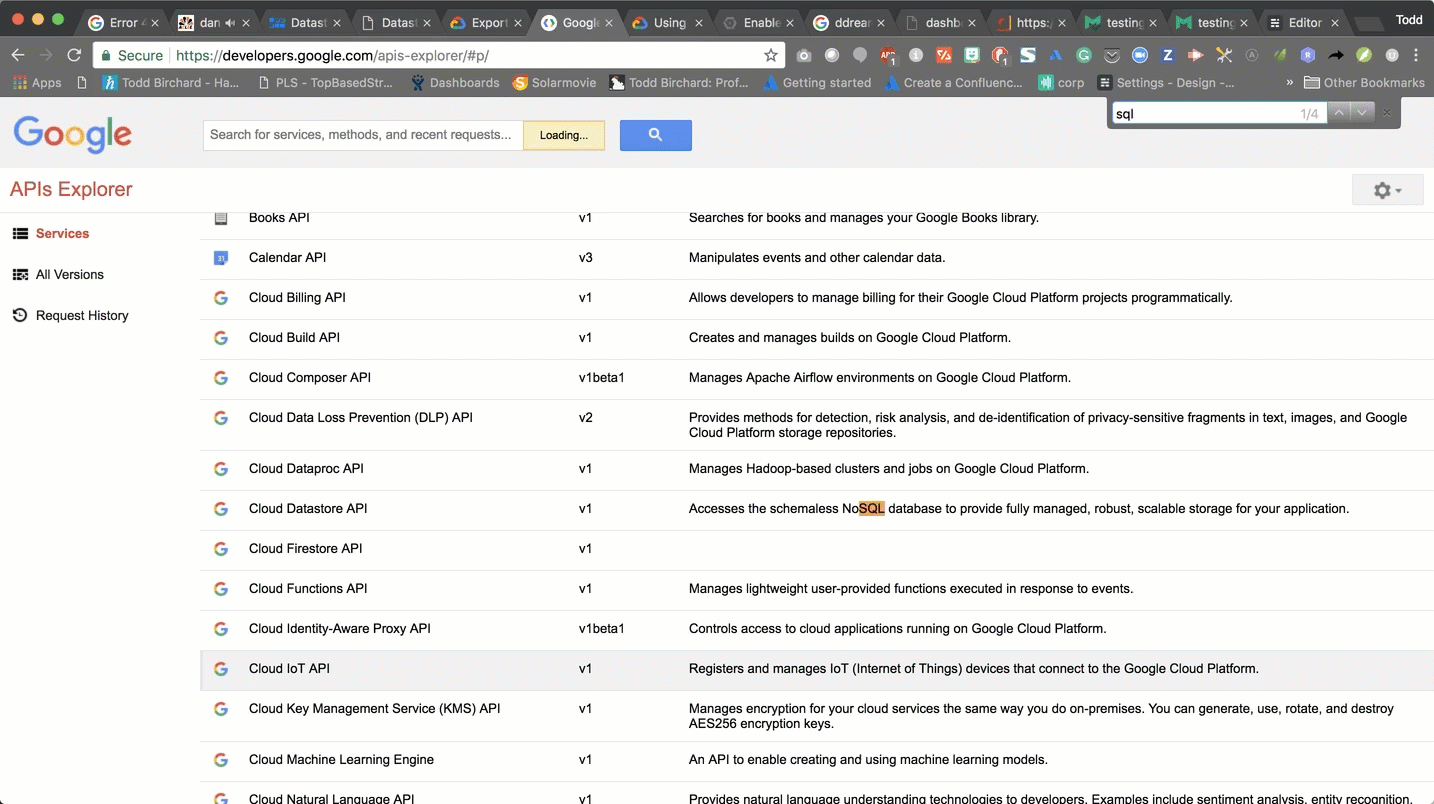Bookmark this page with the star icon

pos(770,55)
